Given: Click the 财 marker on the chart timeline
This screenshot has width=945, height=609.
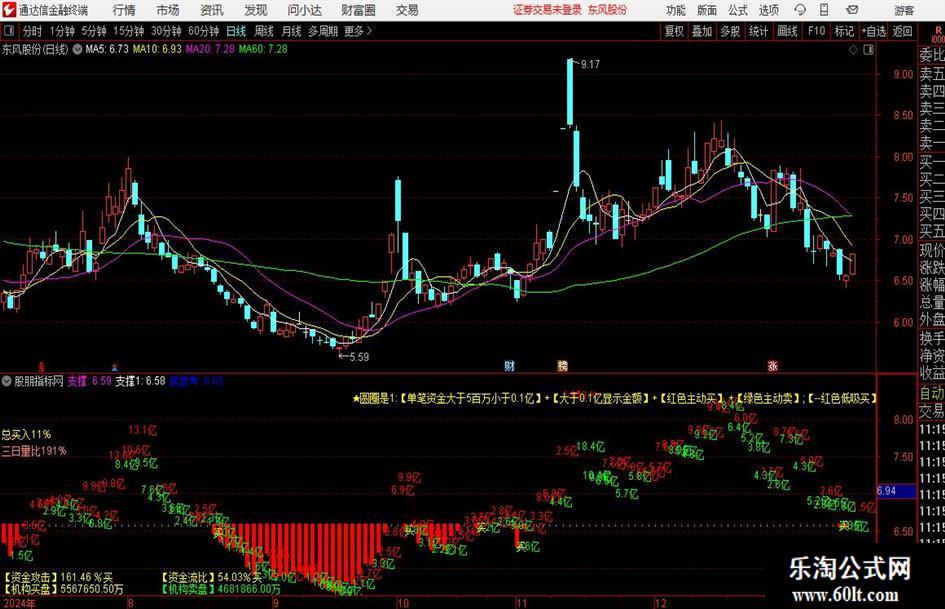Looking at the screenshot, I should tap(509, 365).
